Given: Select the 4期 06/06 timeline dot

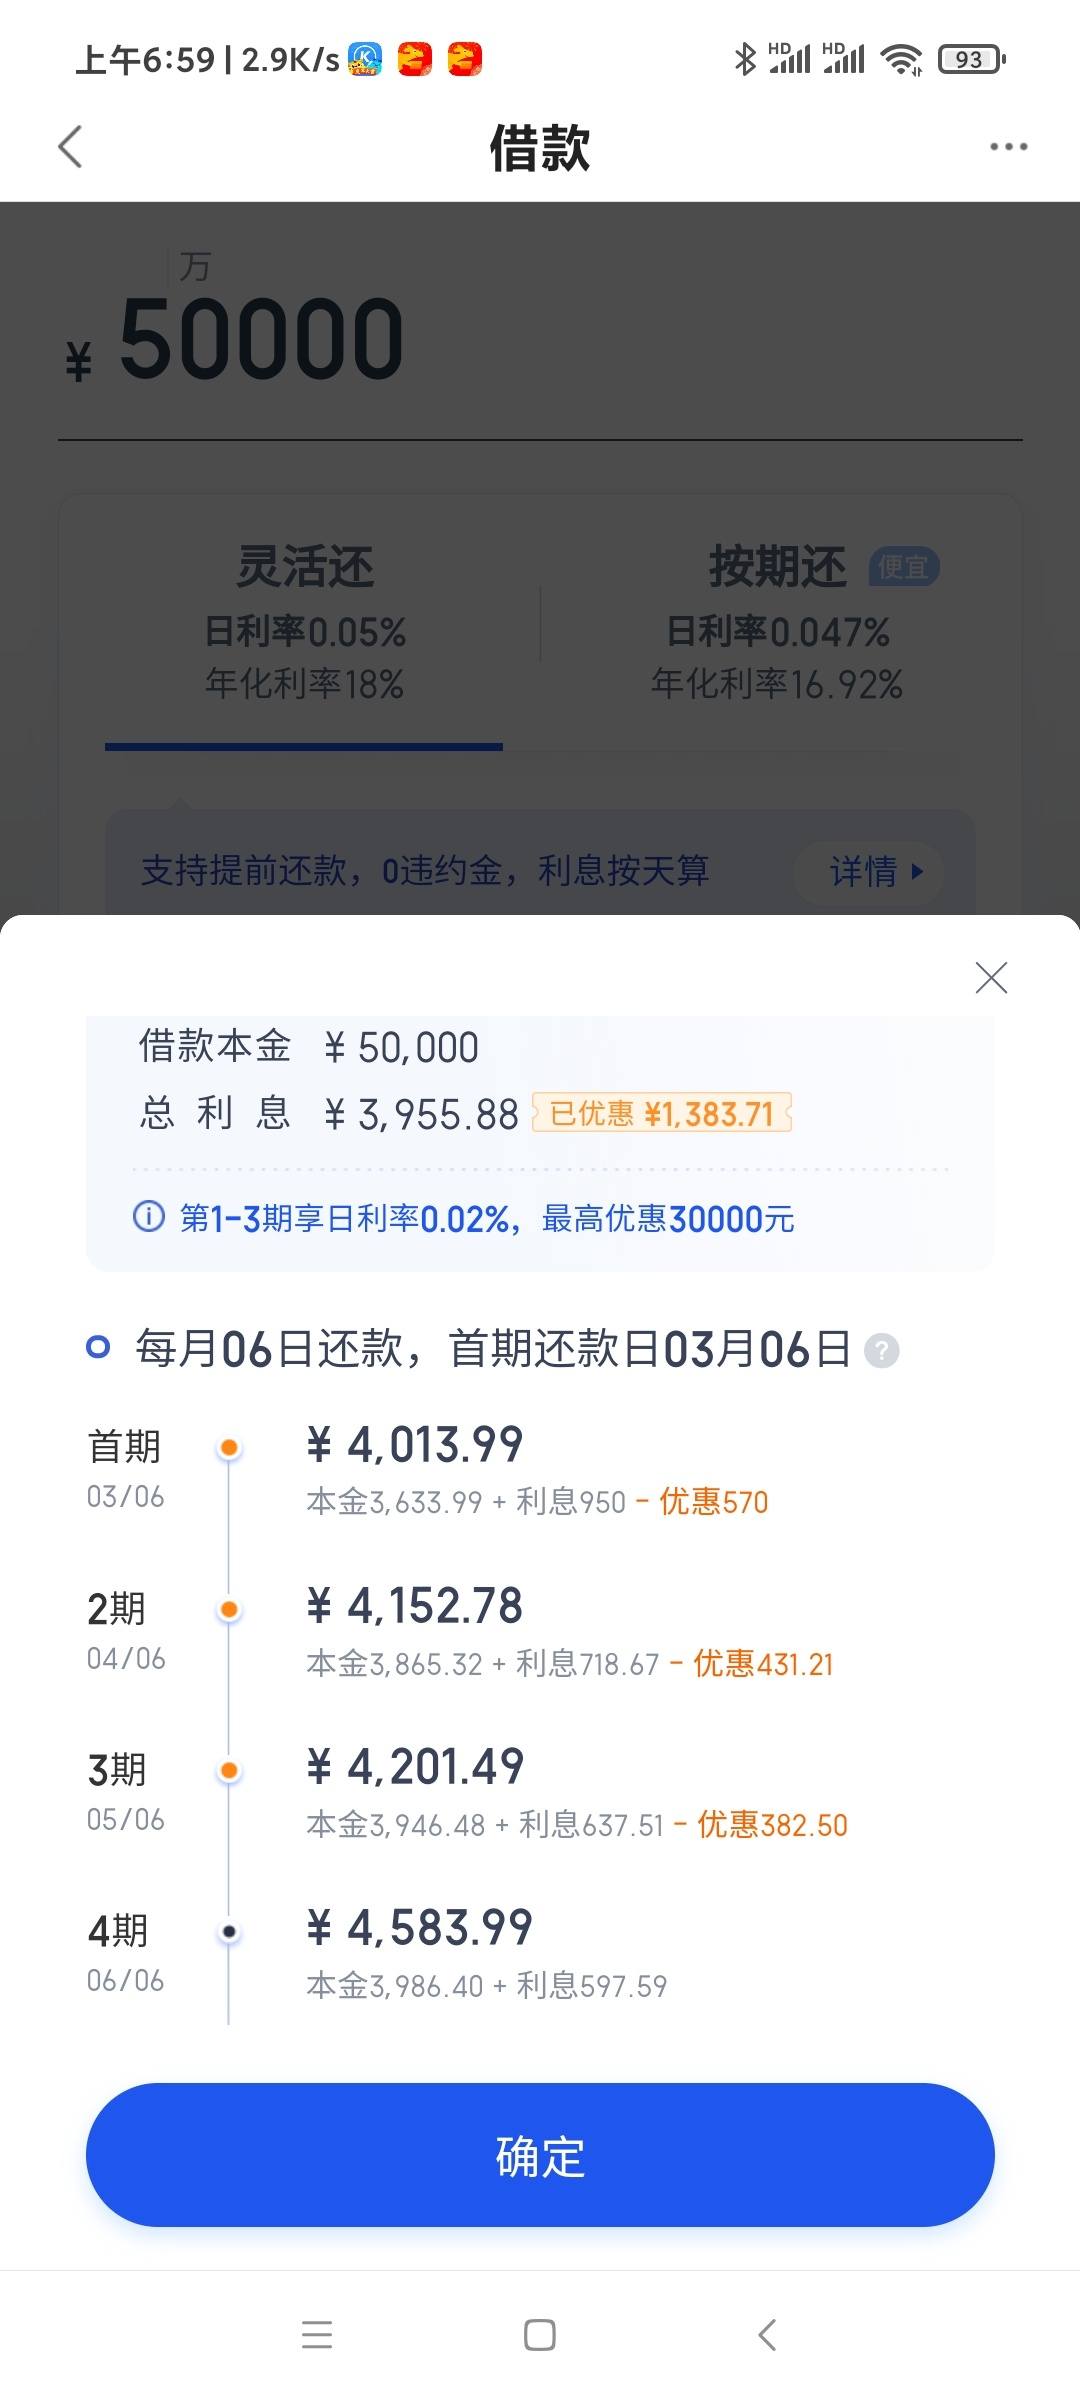Looking at the screenshot, I should pos(229,1932).
